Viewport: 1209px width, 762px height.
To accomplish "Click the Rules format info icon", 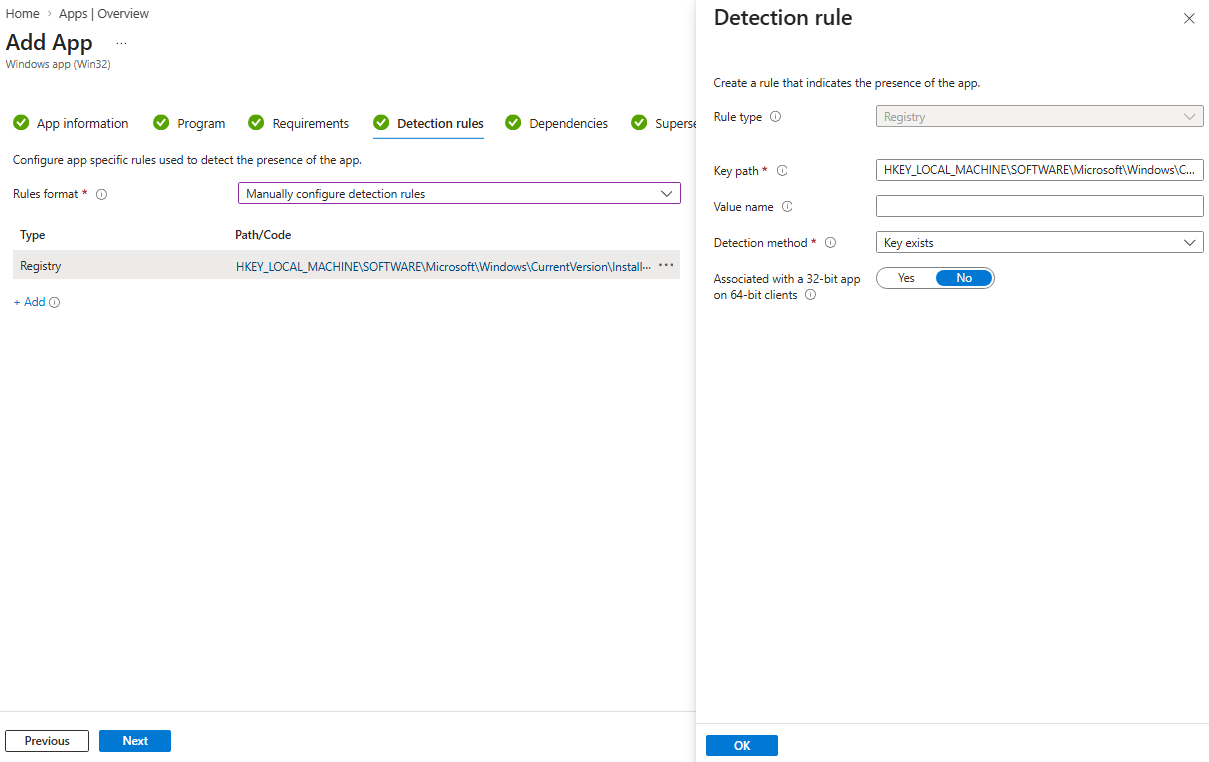I will pyautogui.click(x=101, y=194).
